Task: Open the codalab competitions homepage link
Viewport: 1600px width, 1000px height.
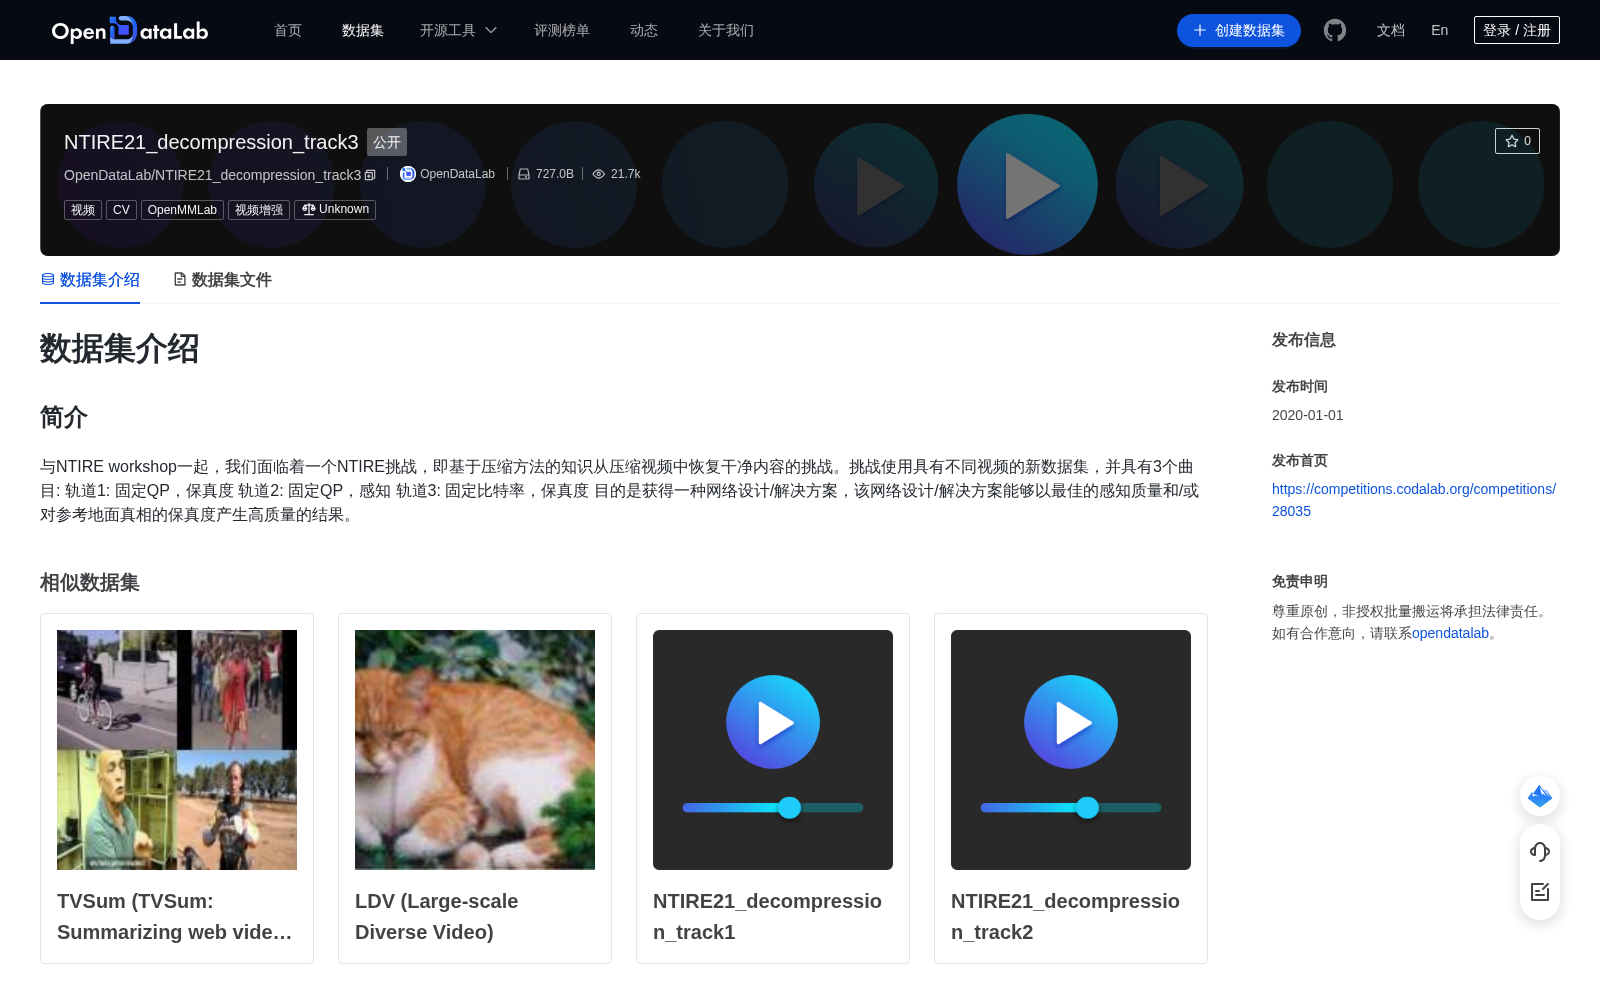Action: [1414, 500]
